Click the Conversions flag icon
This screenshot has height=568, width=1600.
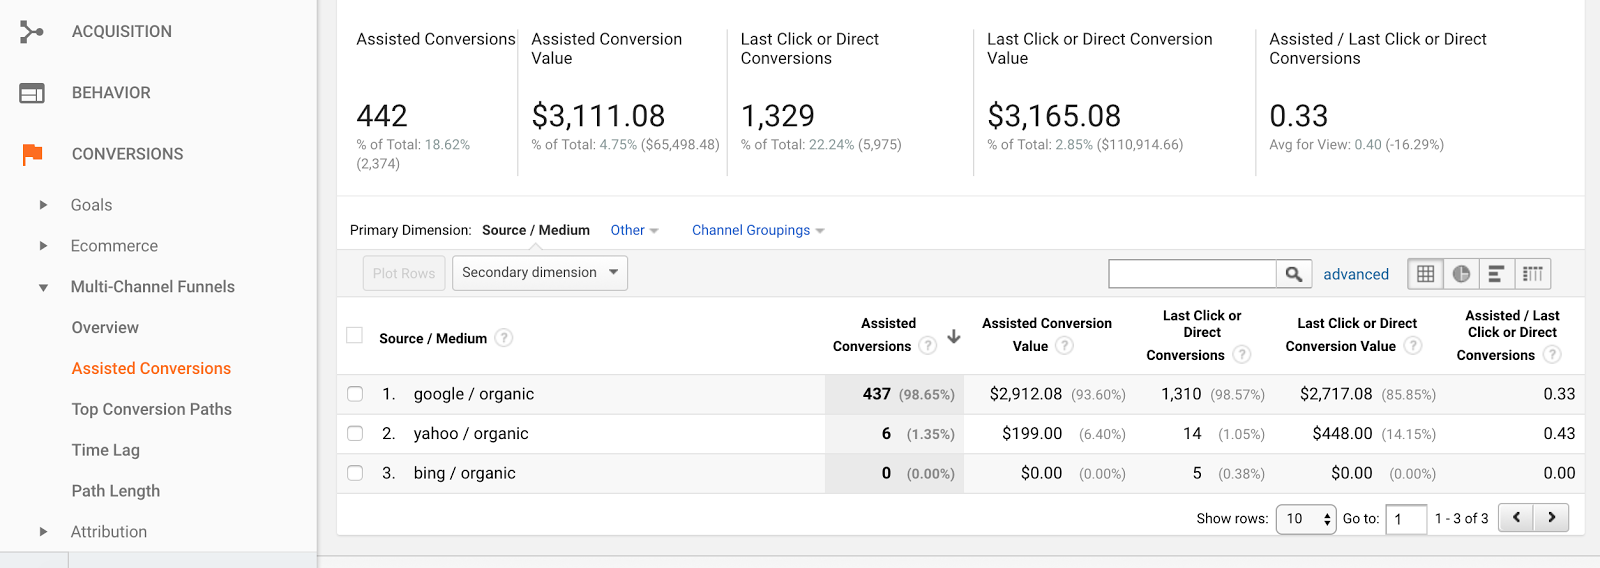[x=32, y=154]
